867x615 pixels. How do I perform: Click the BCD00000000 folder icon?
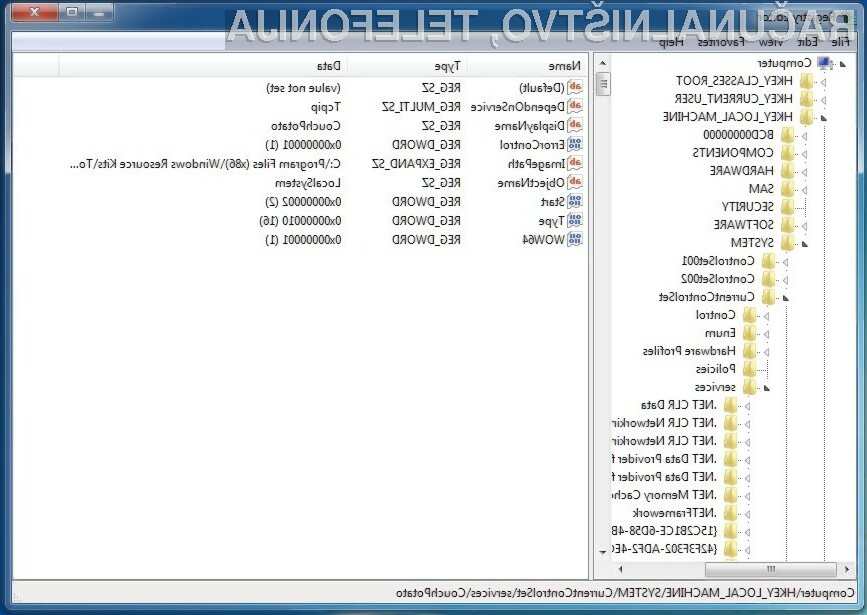tap(787, 135)
